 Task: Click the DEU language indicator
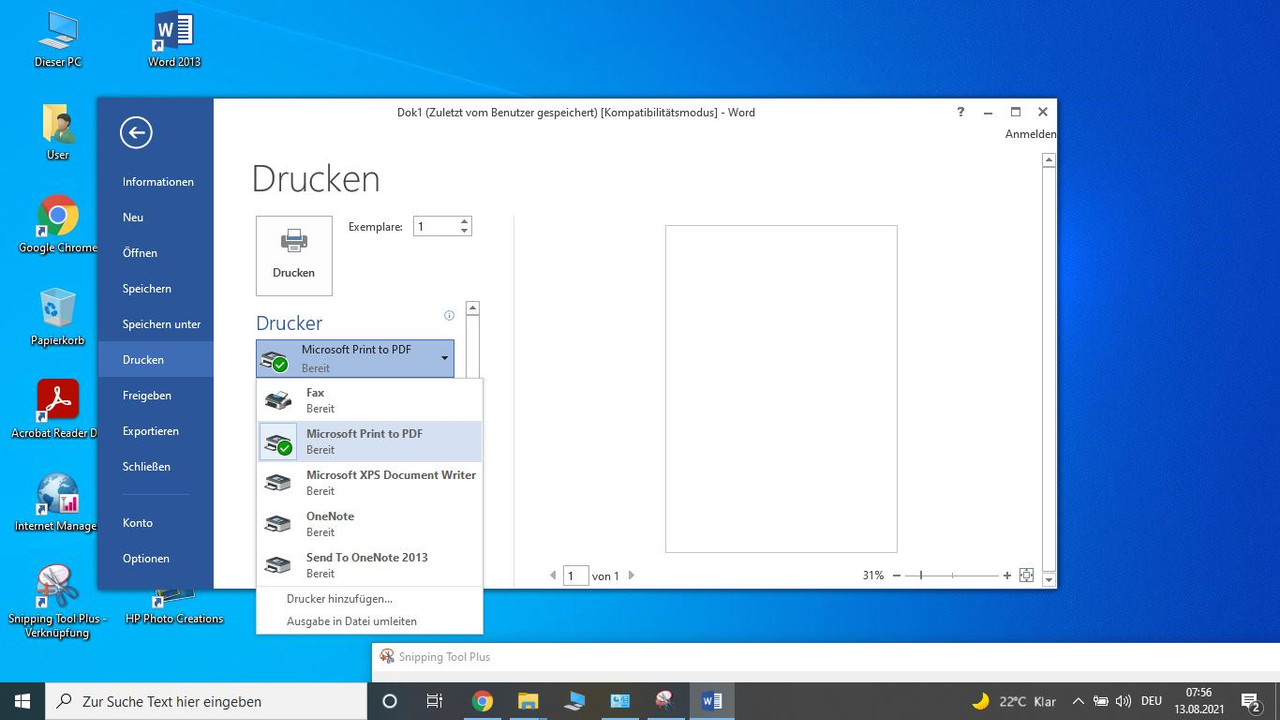1151,701
